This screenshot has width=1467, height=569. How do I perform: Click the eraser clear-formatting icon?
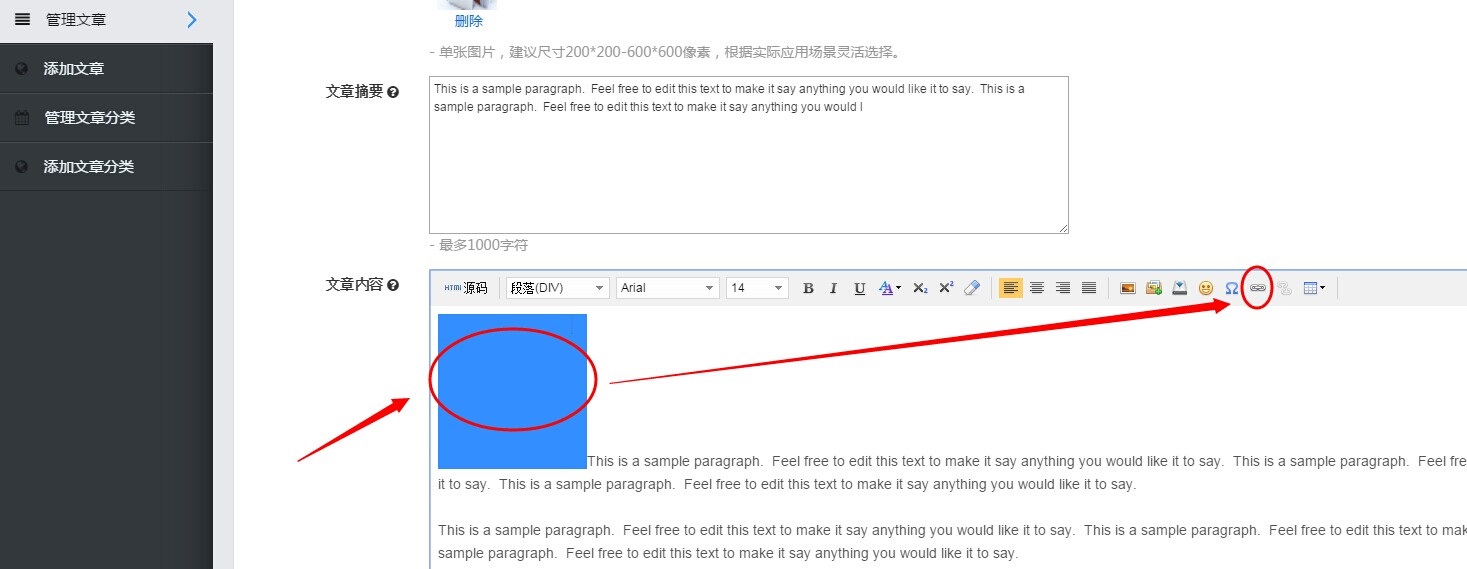972,288
